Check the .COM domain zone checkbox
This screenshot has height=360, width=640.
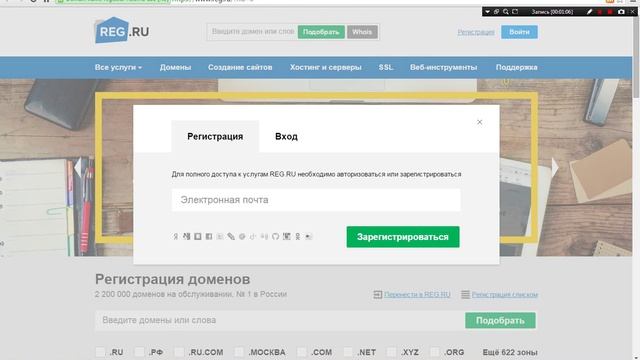[302, 352]
